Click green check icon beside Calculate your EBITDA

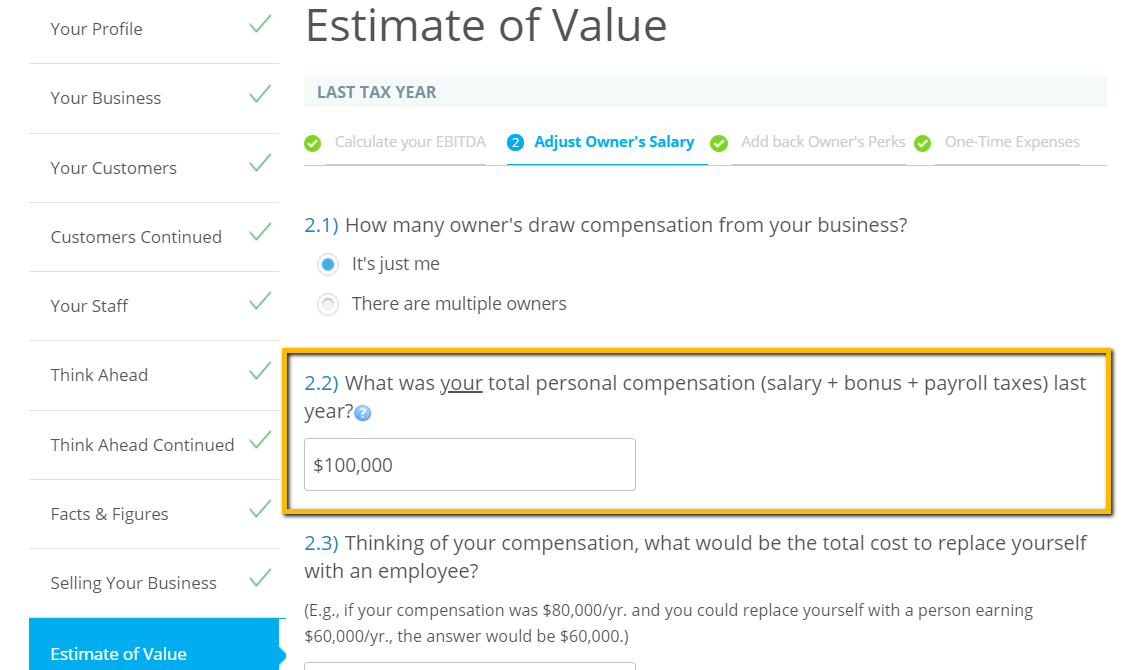[x=313, y=143]
